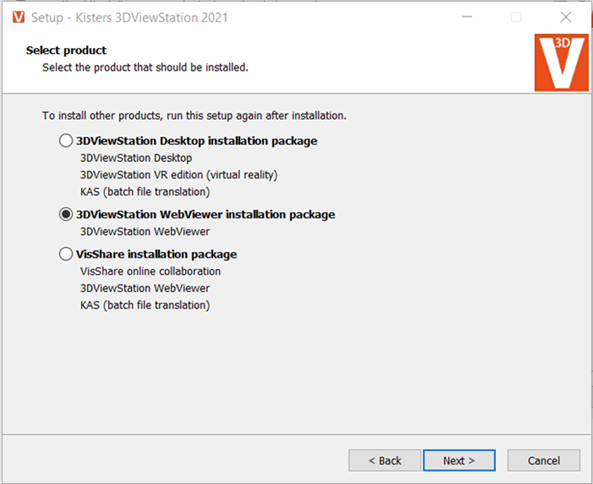593x484 pixels.
Task: Close the setup window with X
Action: [566, 17]
